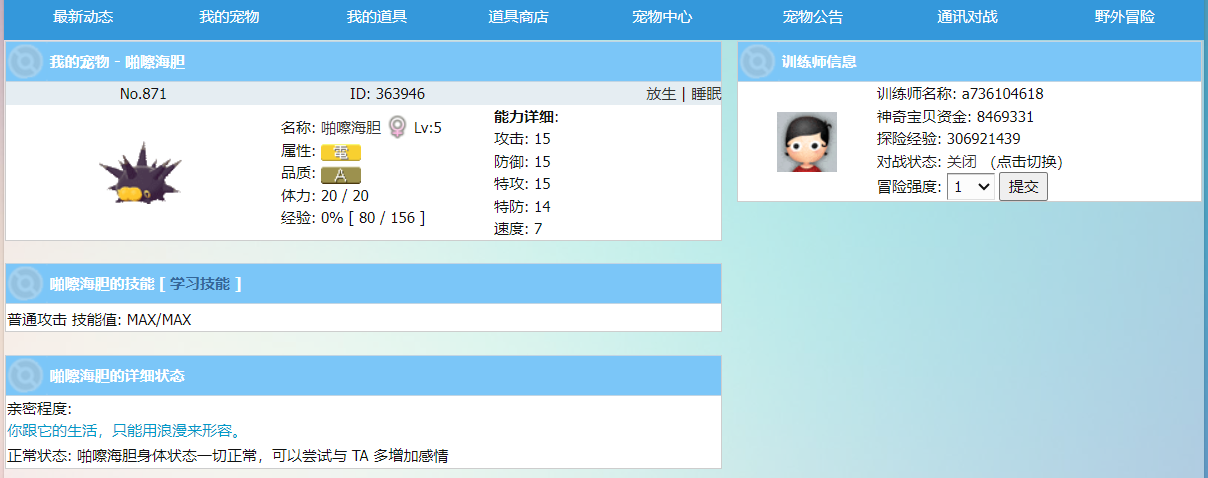Screen dimensions: 1208x478
Task: Click the 睡眠 link for the pet
Action: (706, 94)
